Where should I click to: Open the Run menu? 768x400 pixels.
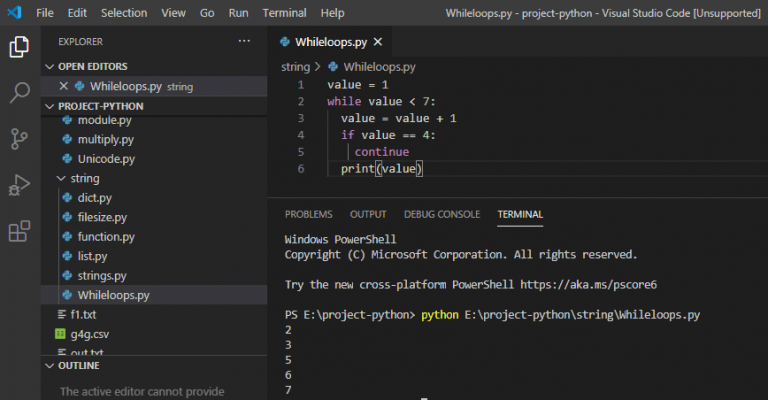click(239, 13)
